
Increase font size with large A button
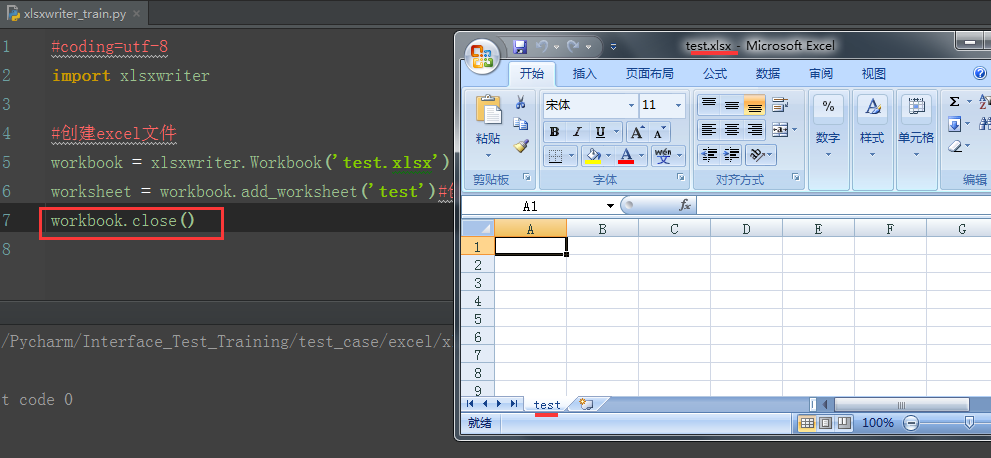pos(637,132)
